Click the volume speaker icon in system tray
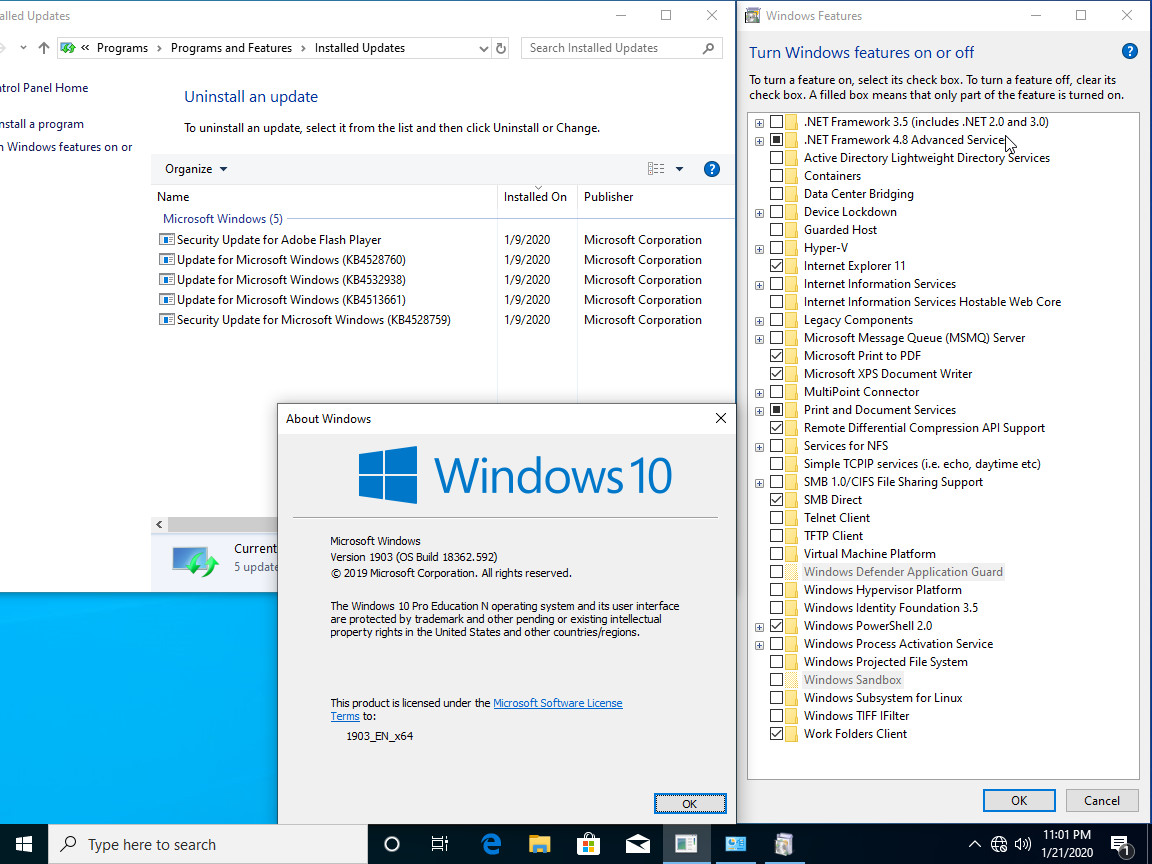 (1022, 844)
